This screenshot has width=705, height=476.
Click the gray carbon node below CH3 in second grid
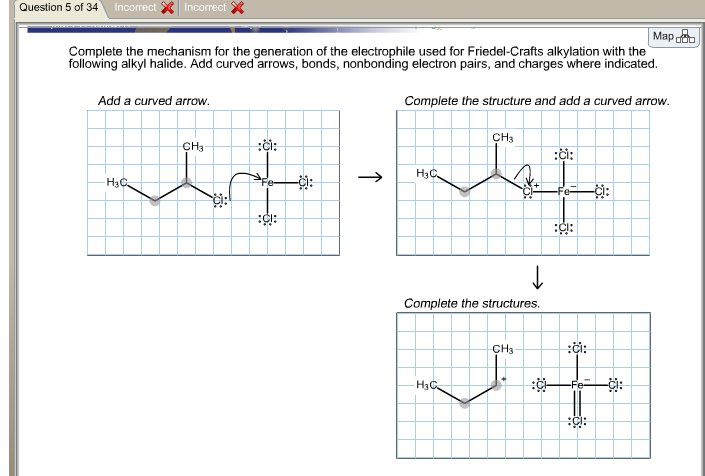[x=496, y=173]
